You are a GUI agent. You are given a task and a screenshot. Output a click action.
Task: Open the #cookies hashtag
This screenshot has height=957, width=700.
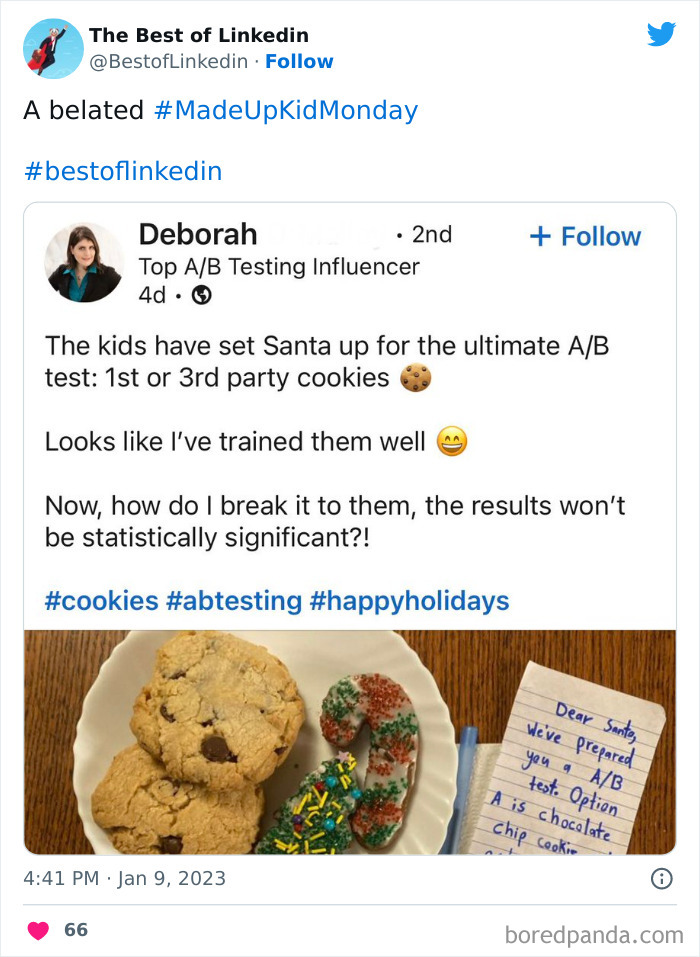coord(101,601)
